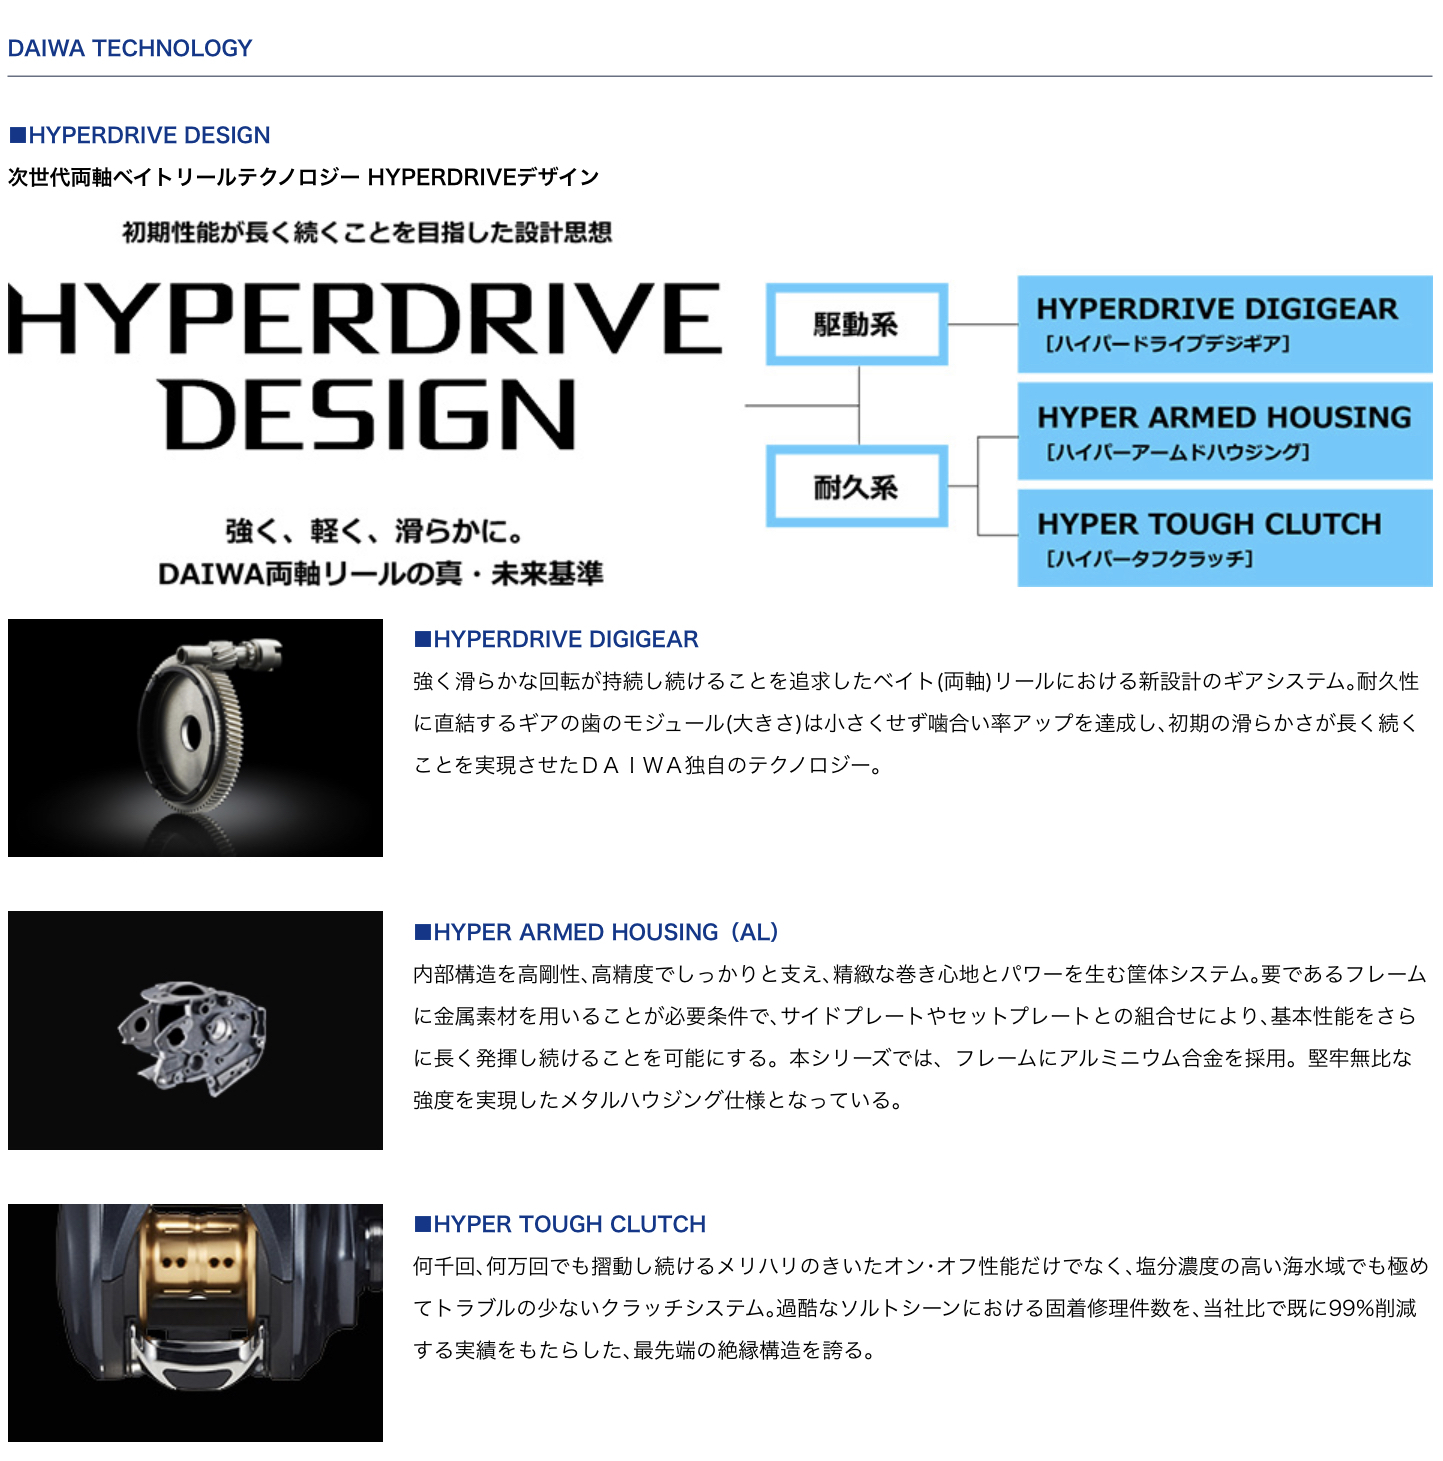Click the 駆動系 diagram box
Image resolution: width=1443 pixels, height=1461 pixels.
tap(857, 324)
